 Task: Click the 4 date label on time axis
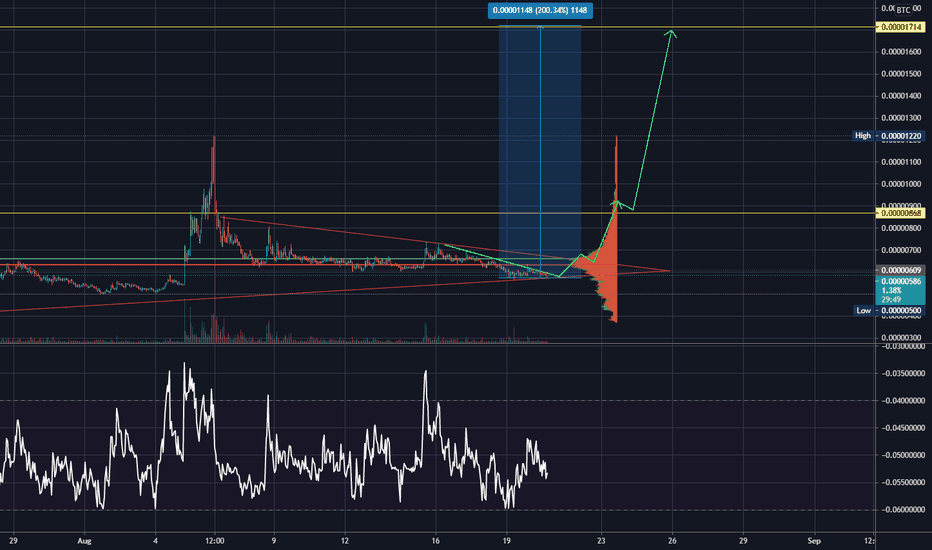155,541
